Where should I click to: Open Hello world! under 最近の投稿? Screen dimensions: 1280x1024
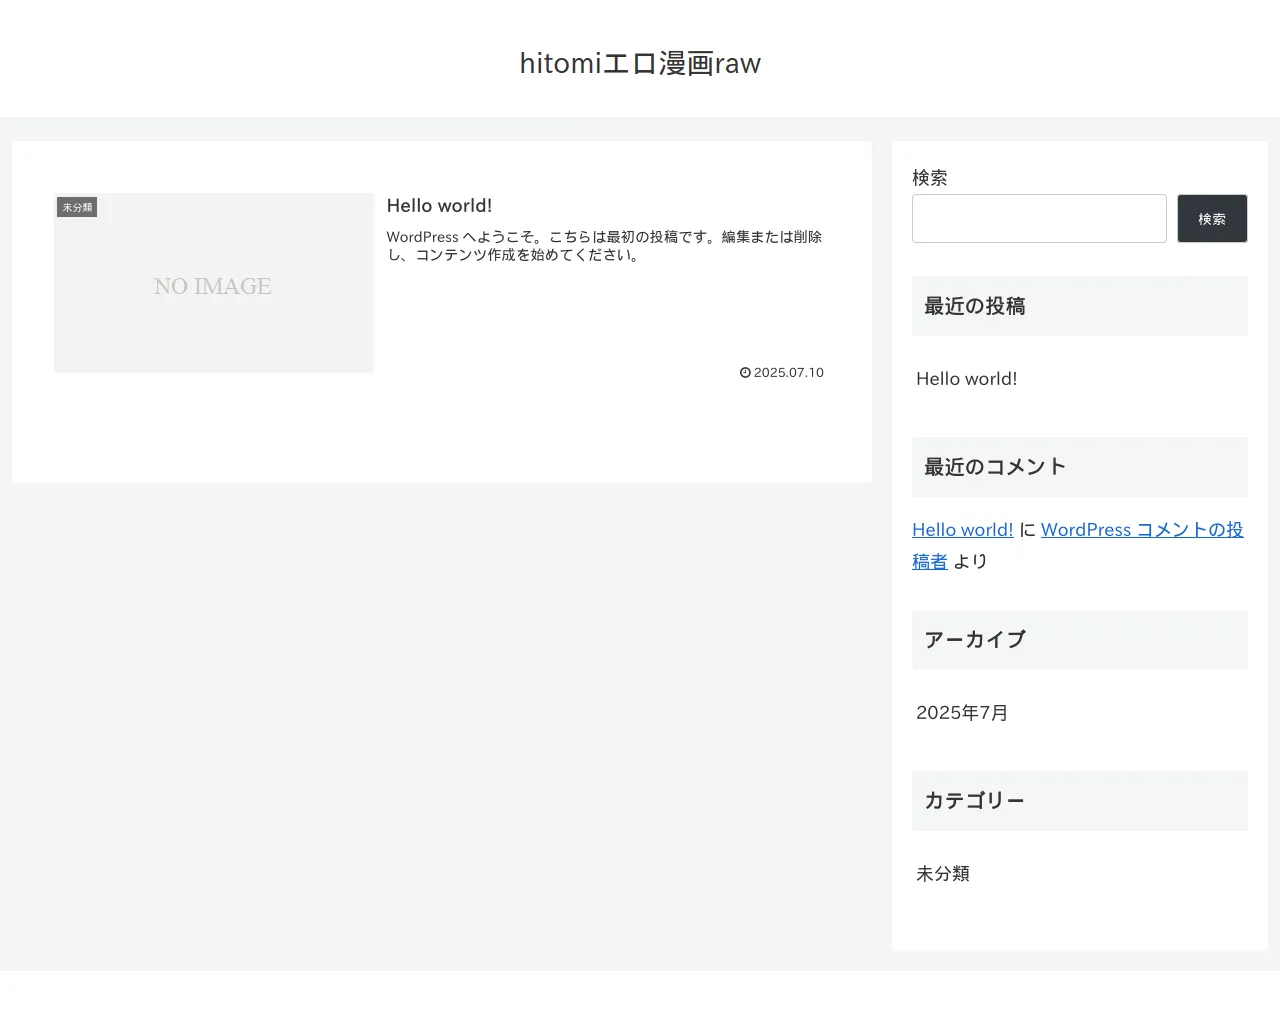966,379
